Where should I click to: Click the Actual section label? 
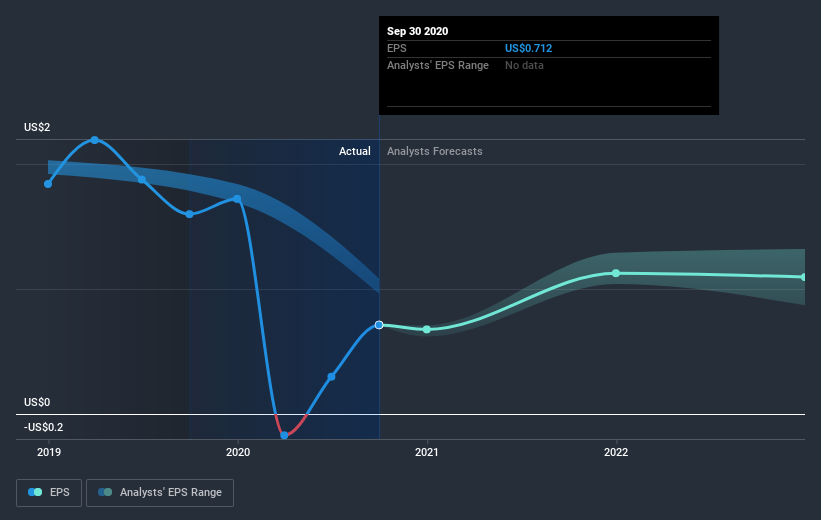click(354, 151)
